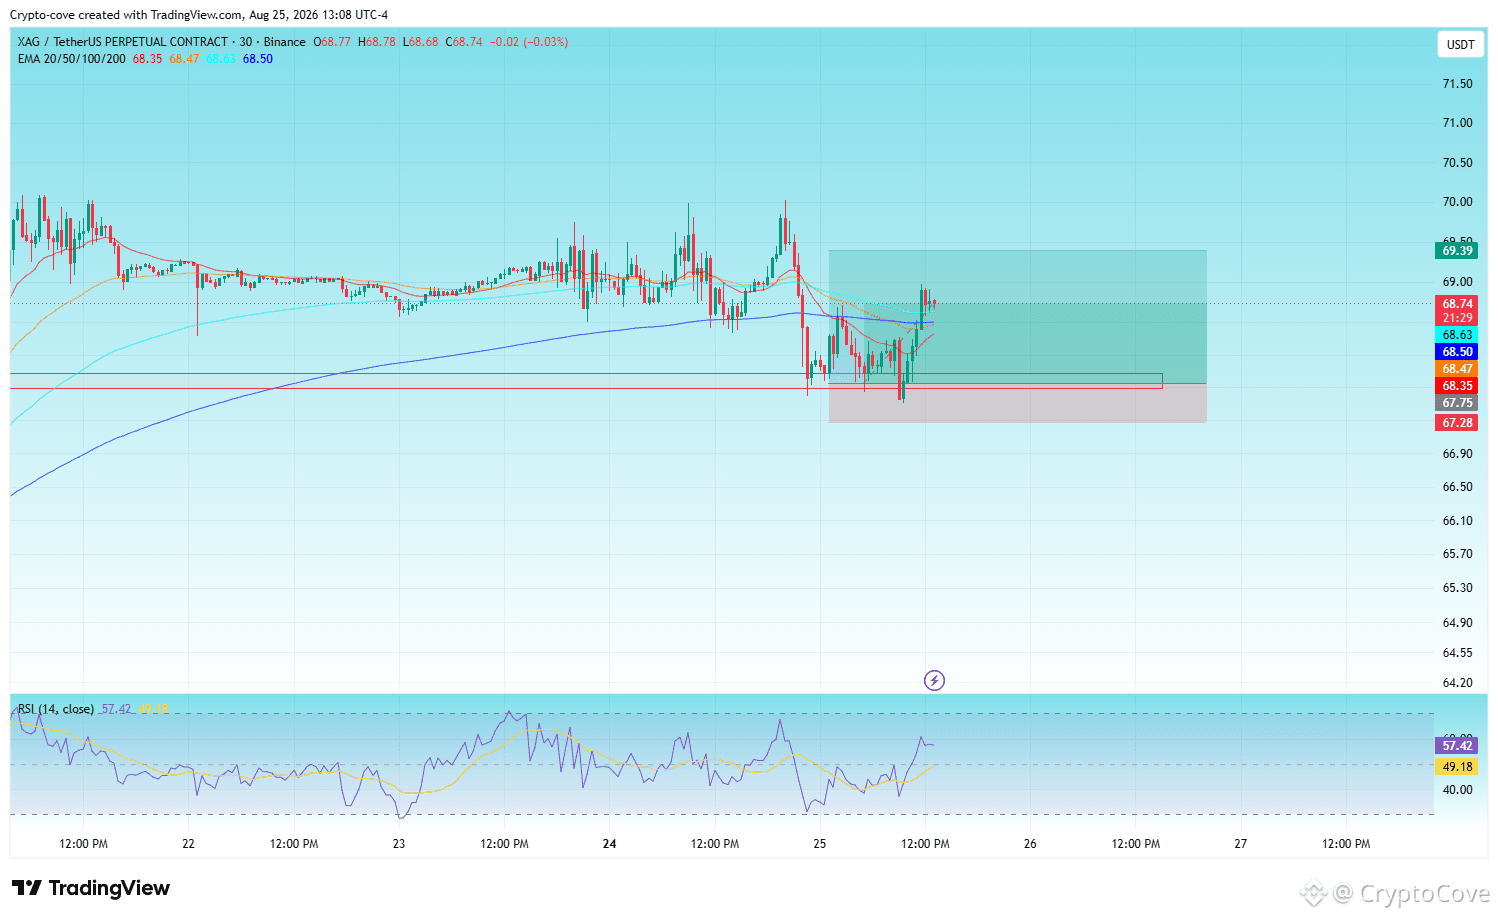Viewport: 1498px width, 918px height.
Task: Open the TradingView logo at bottom left
Action: [91, 888]
